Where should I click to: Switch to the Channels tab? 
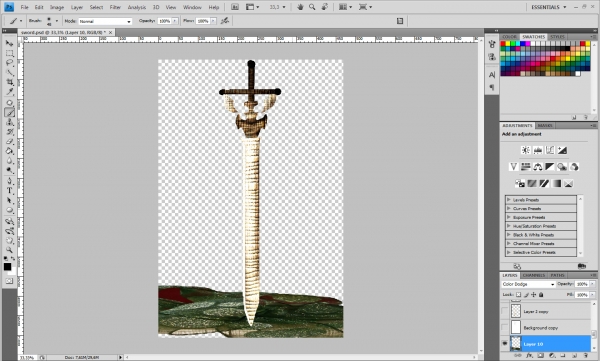click(533, 275)
